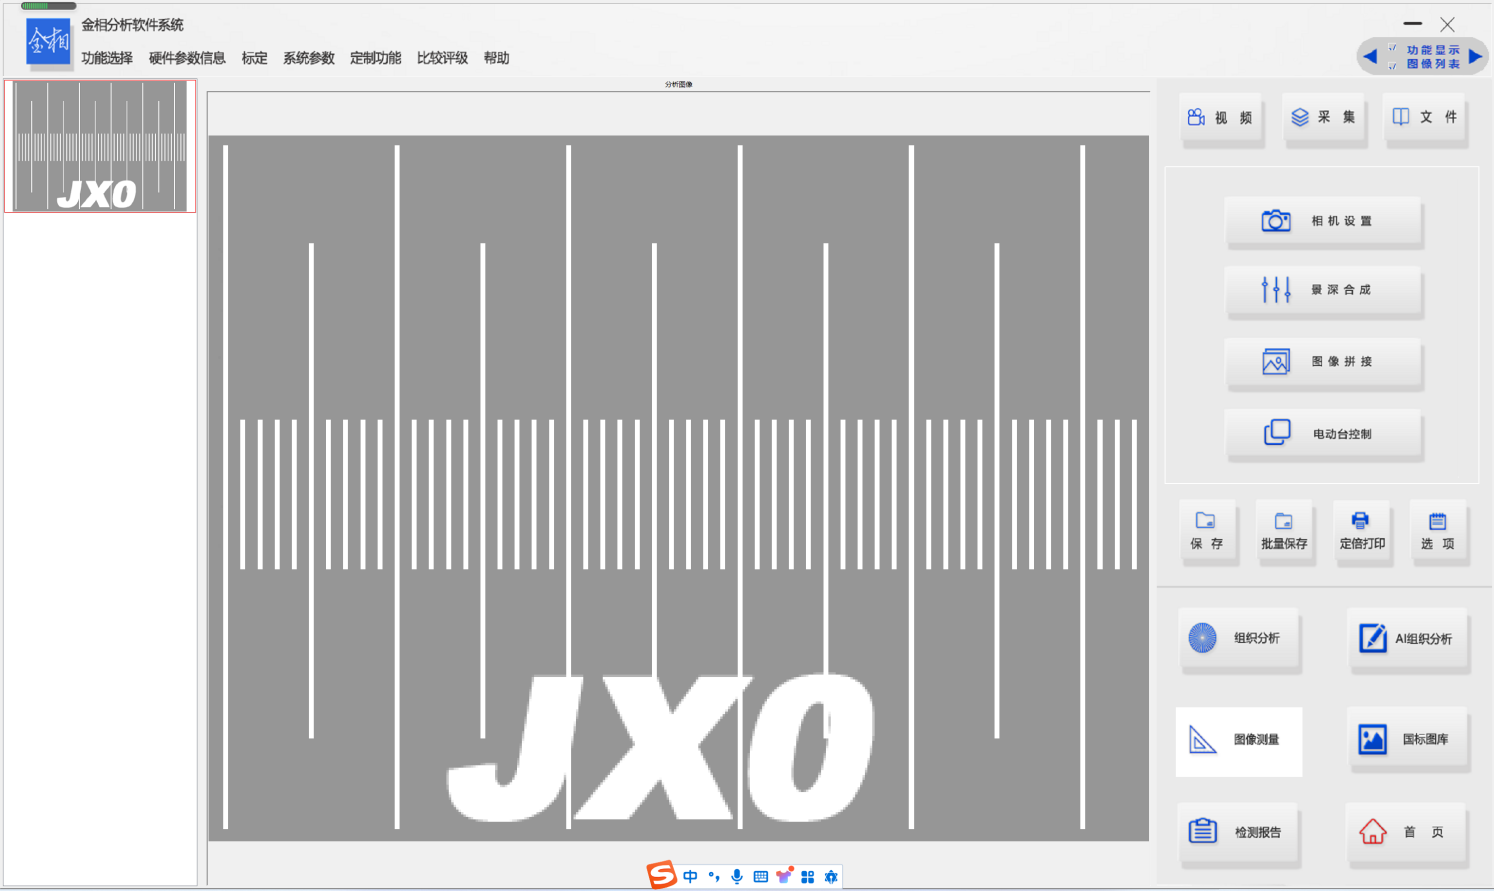1494x891 pixels.
Task: Click the 批量保存 batch save button
Action: pyautogui.click(x=1284, y=531)
